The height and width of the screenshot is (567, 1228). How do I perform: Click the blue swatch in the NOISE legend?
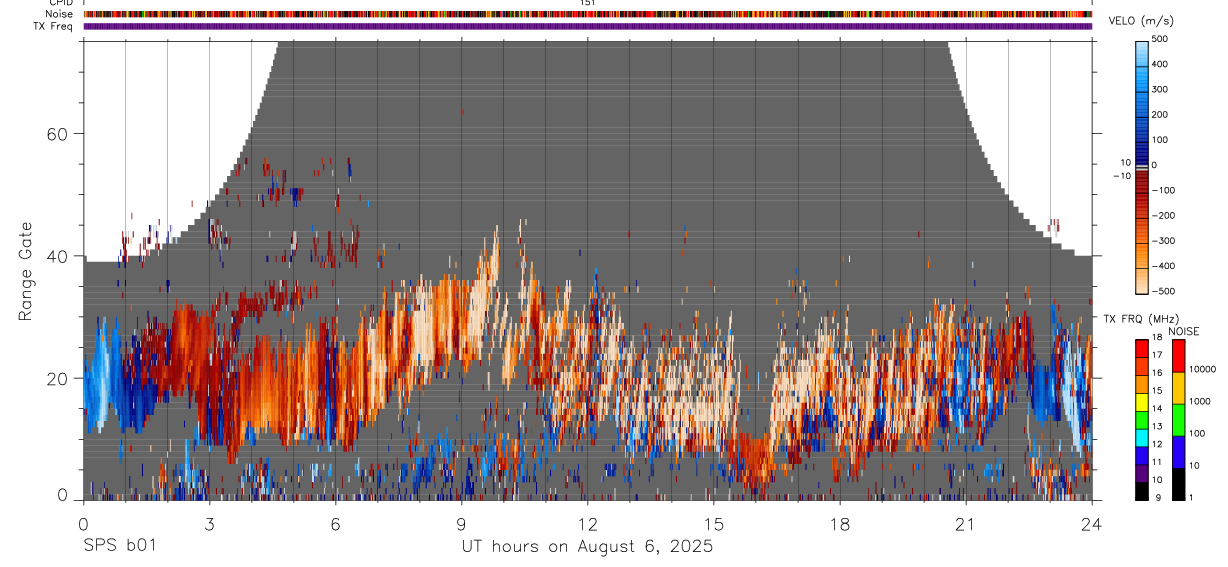1178,451
